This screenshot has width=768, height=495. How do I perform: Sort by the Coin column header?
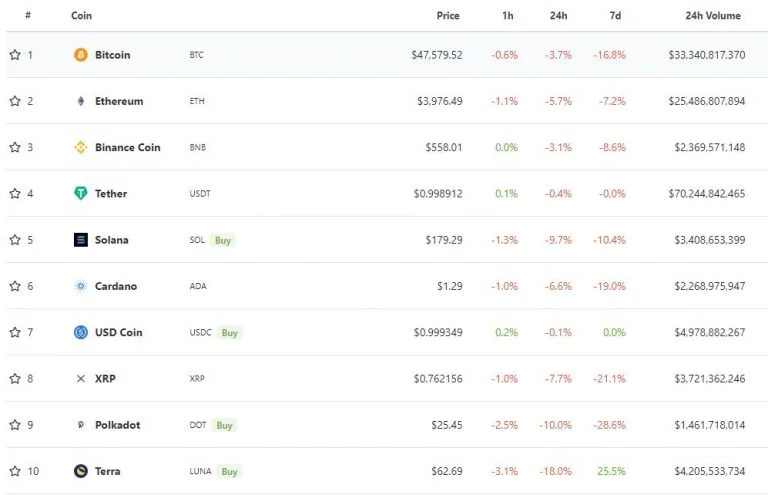click(81, 16)
